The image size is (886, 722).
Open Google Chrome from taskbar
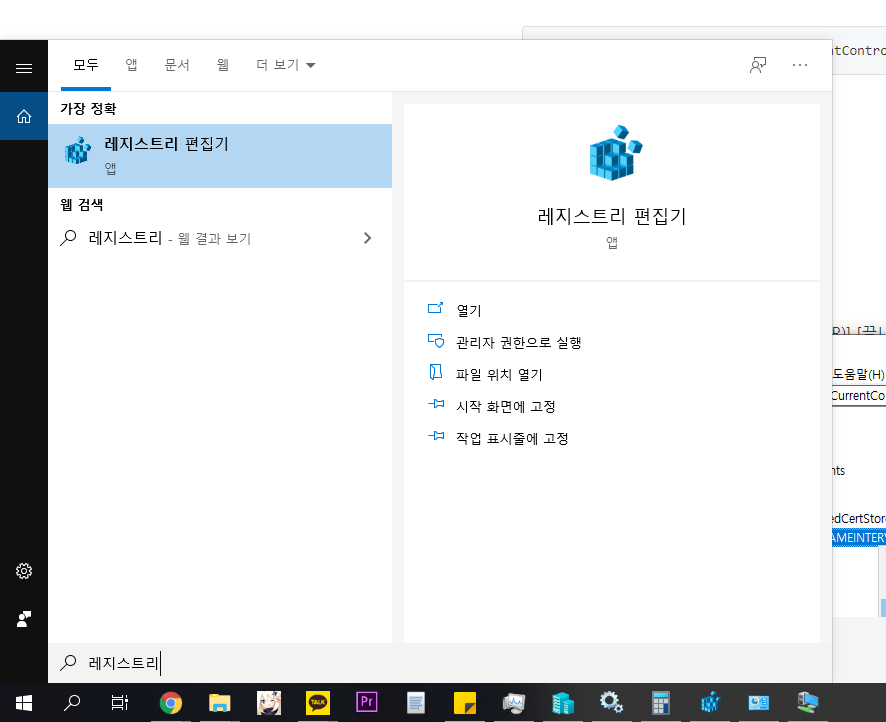171,703
